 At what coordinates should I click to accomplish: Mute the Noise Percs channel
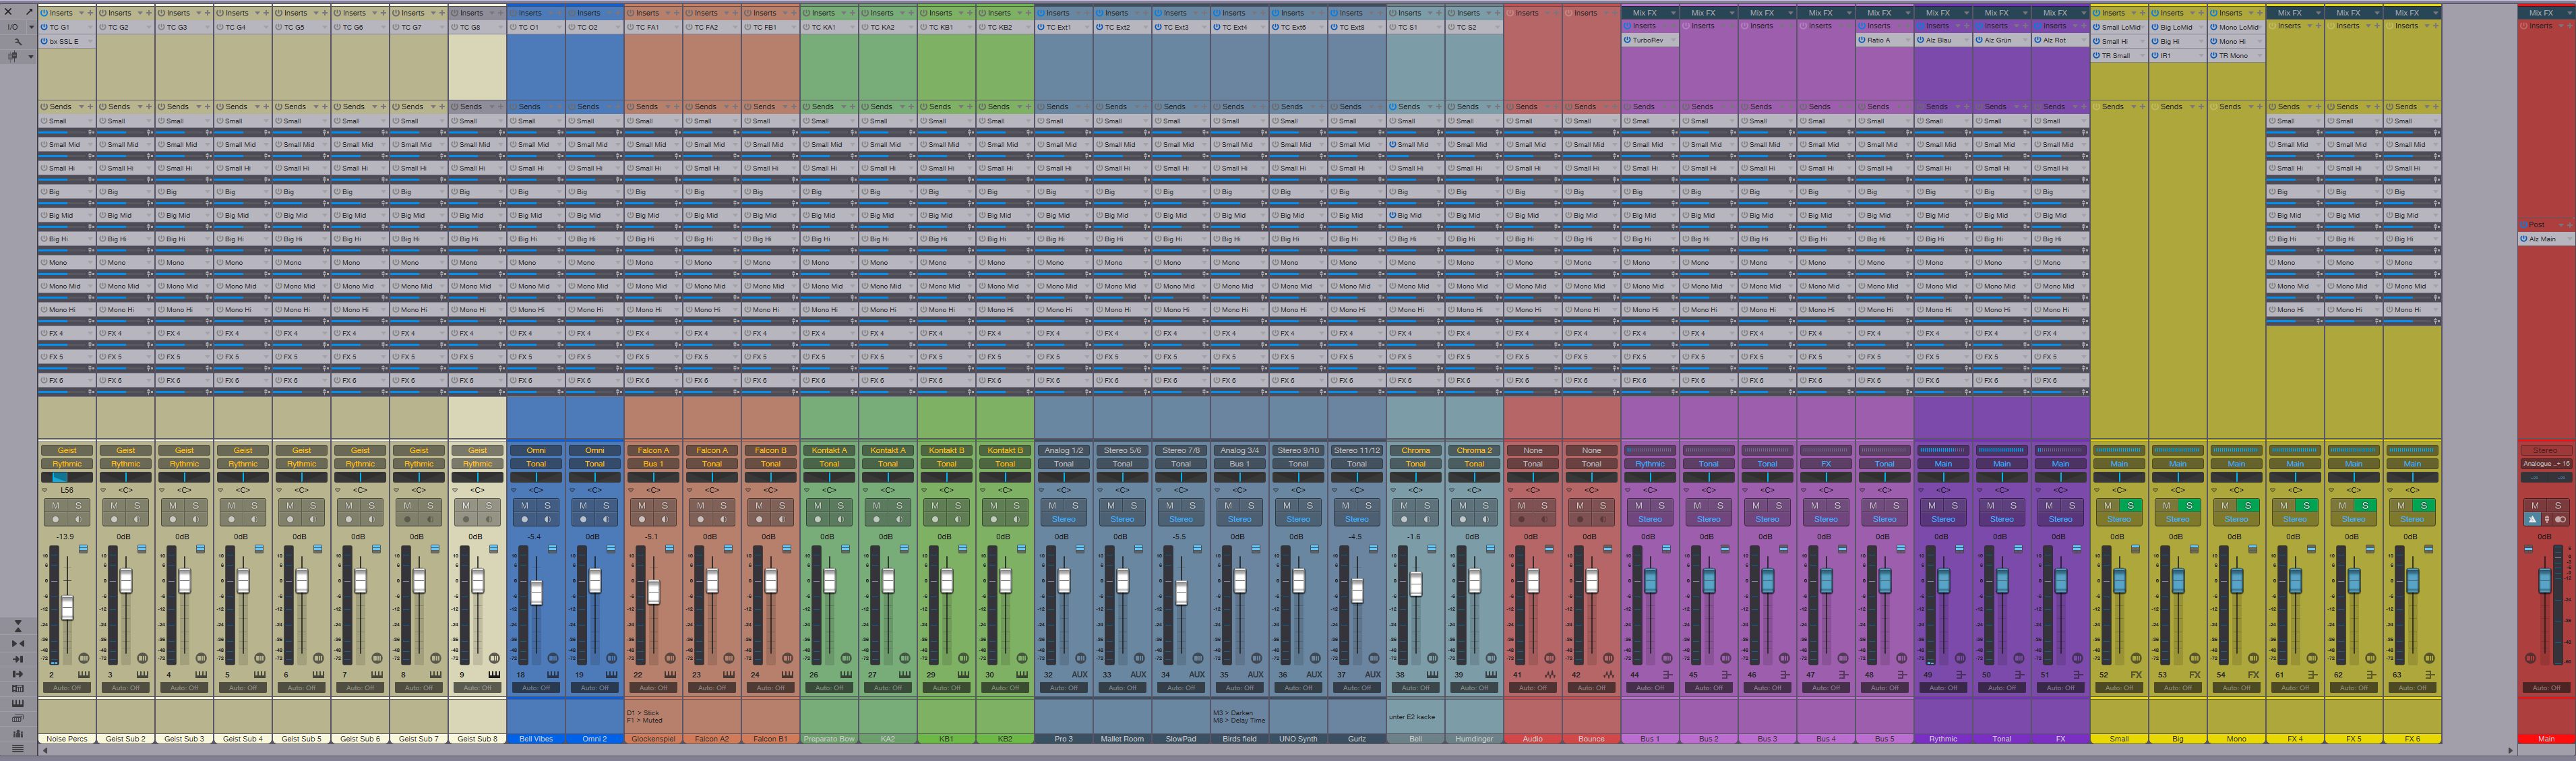coord(55,506)
